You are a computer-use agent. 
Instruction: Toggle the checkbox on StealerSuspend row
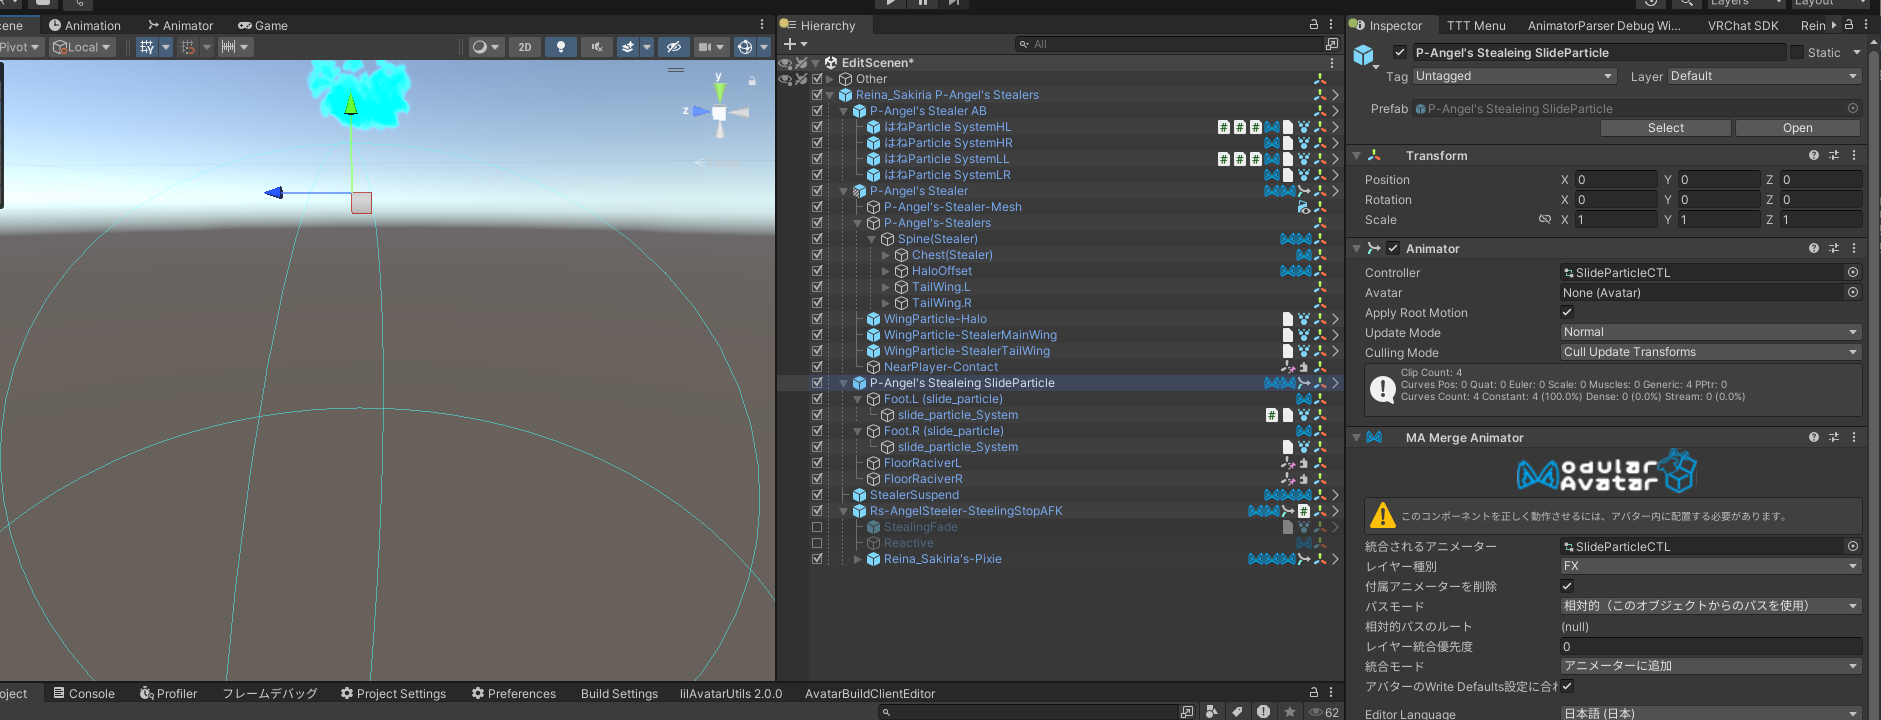click(x=817, y=495)
